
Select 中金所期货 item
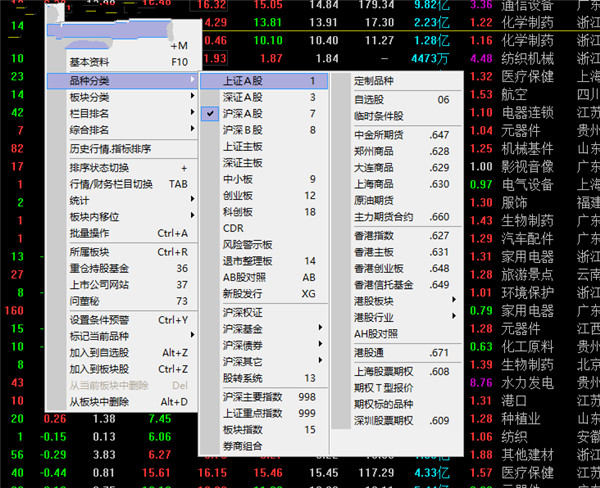(x=397, y=135)
